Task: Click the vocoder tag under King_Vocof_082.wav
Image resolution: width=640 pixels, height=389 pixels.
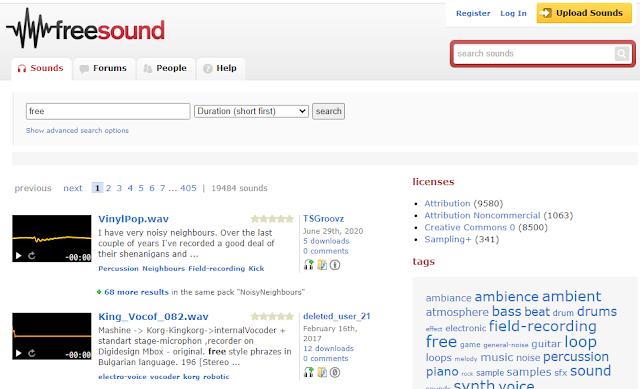Action: pyautogui.click(x=164, y=376)
